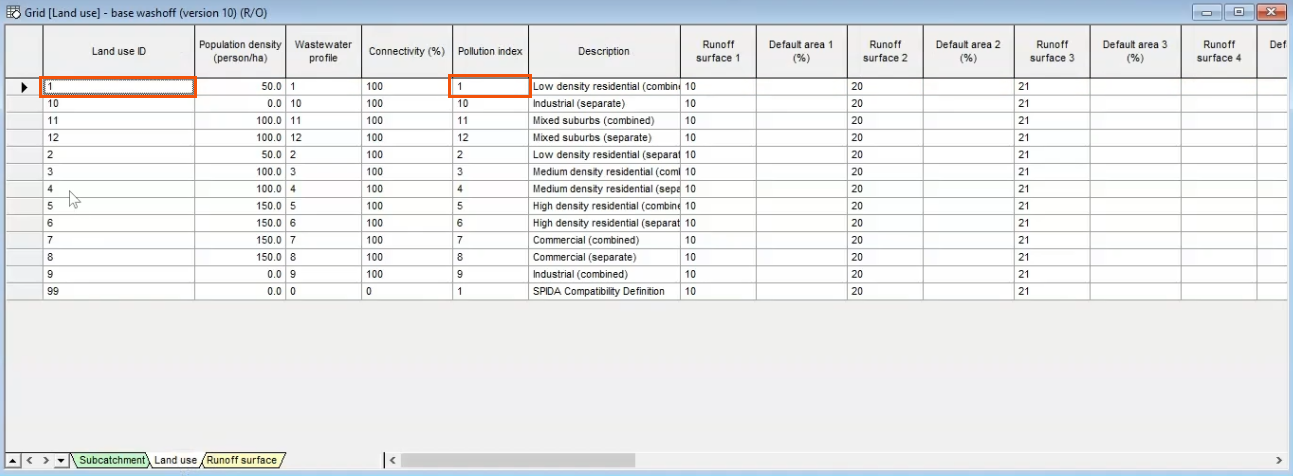The width and height of the screenshot is (1293, 476).
Task: Select Land use ID cell 99
Action: tap(119, 291)
